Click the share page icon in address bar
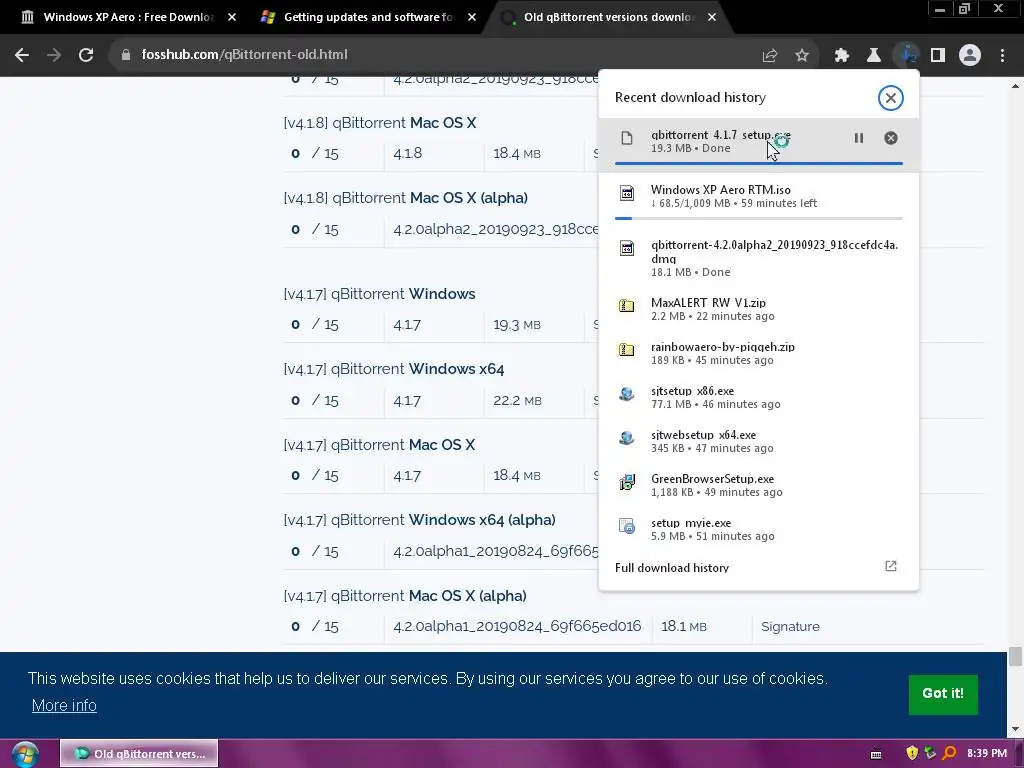 click(770, 56)
